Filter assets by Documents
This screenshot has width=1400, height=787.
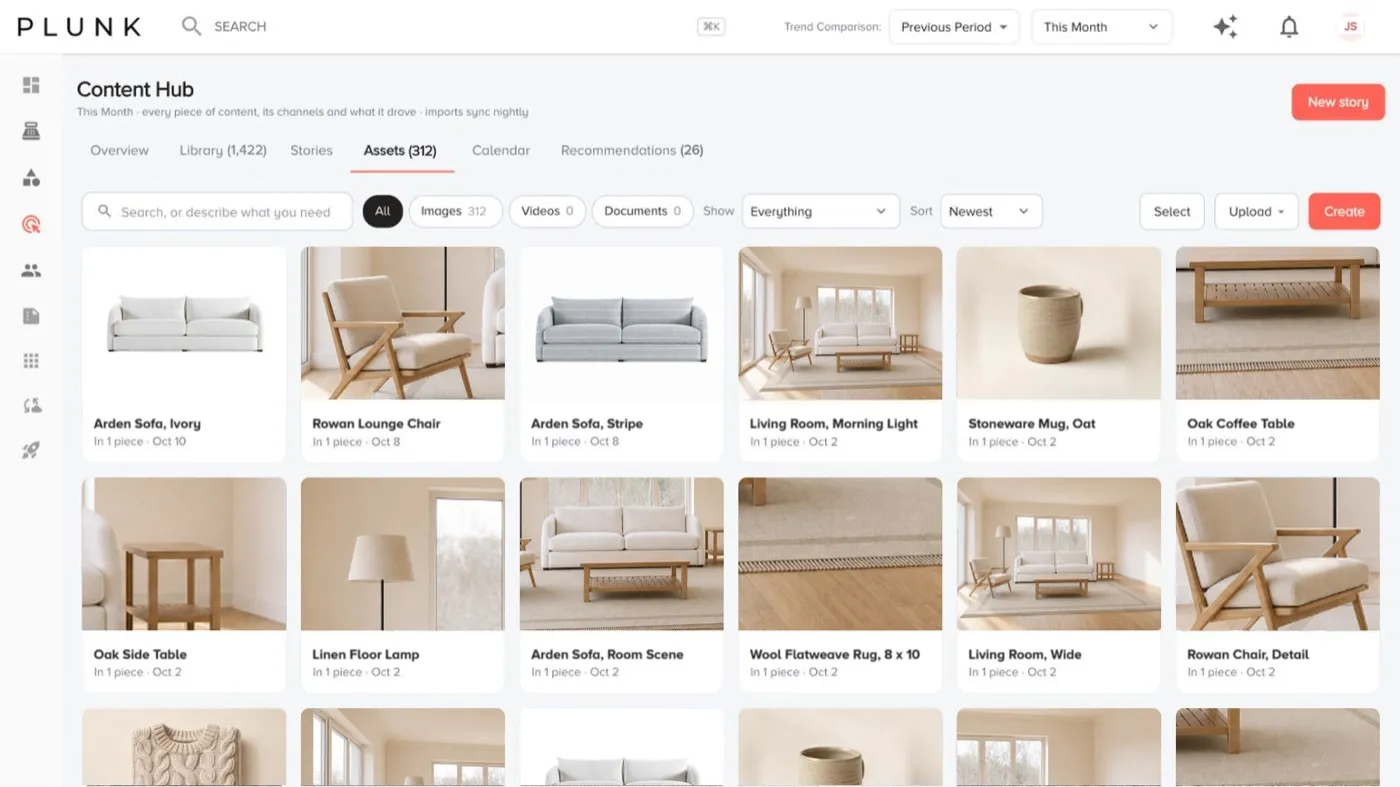pyautogui.click(x=642, y=211)
